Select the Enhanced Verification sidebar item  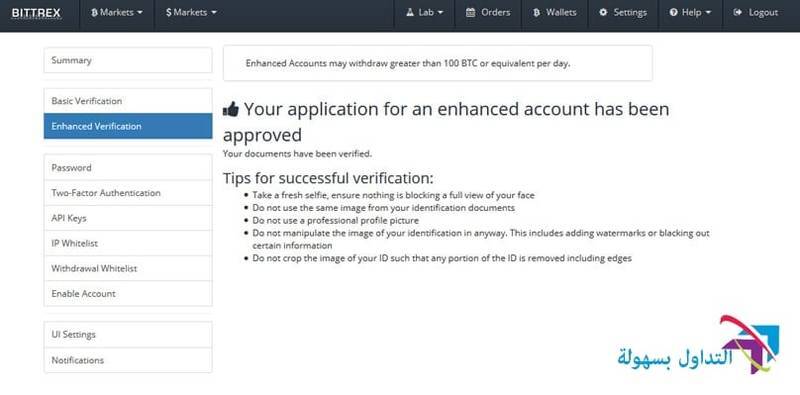click(x=128, y=126)
